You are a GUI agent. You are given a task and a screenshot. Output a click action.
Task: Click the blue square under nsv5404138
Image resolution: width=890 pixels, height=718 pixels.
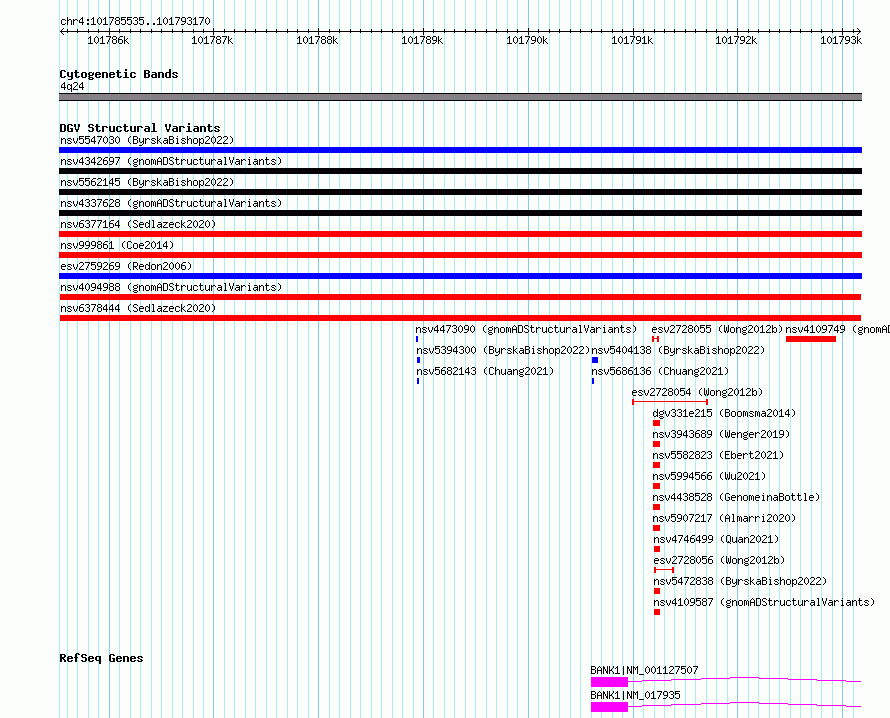595,360
